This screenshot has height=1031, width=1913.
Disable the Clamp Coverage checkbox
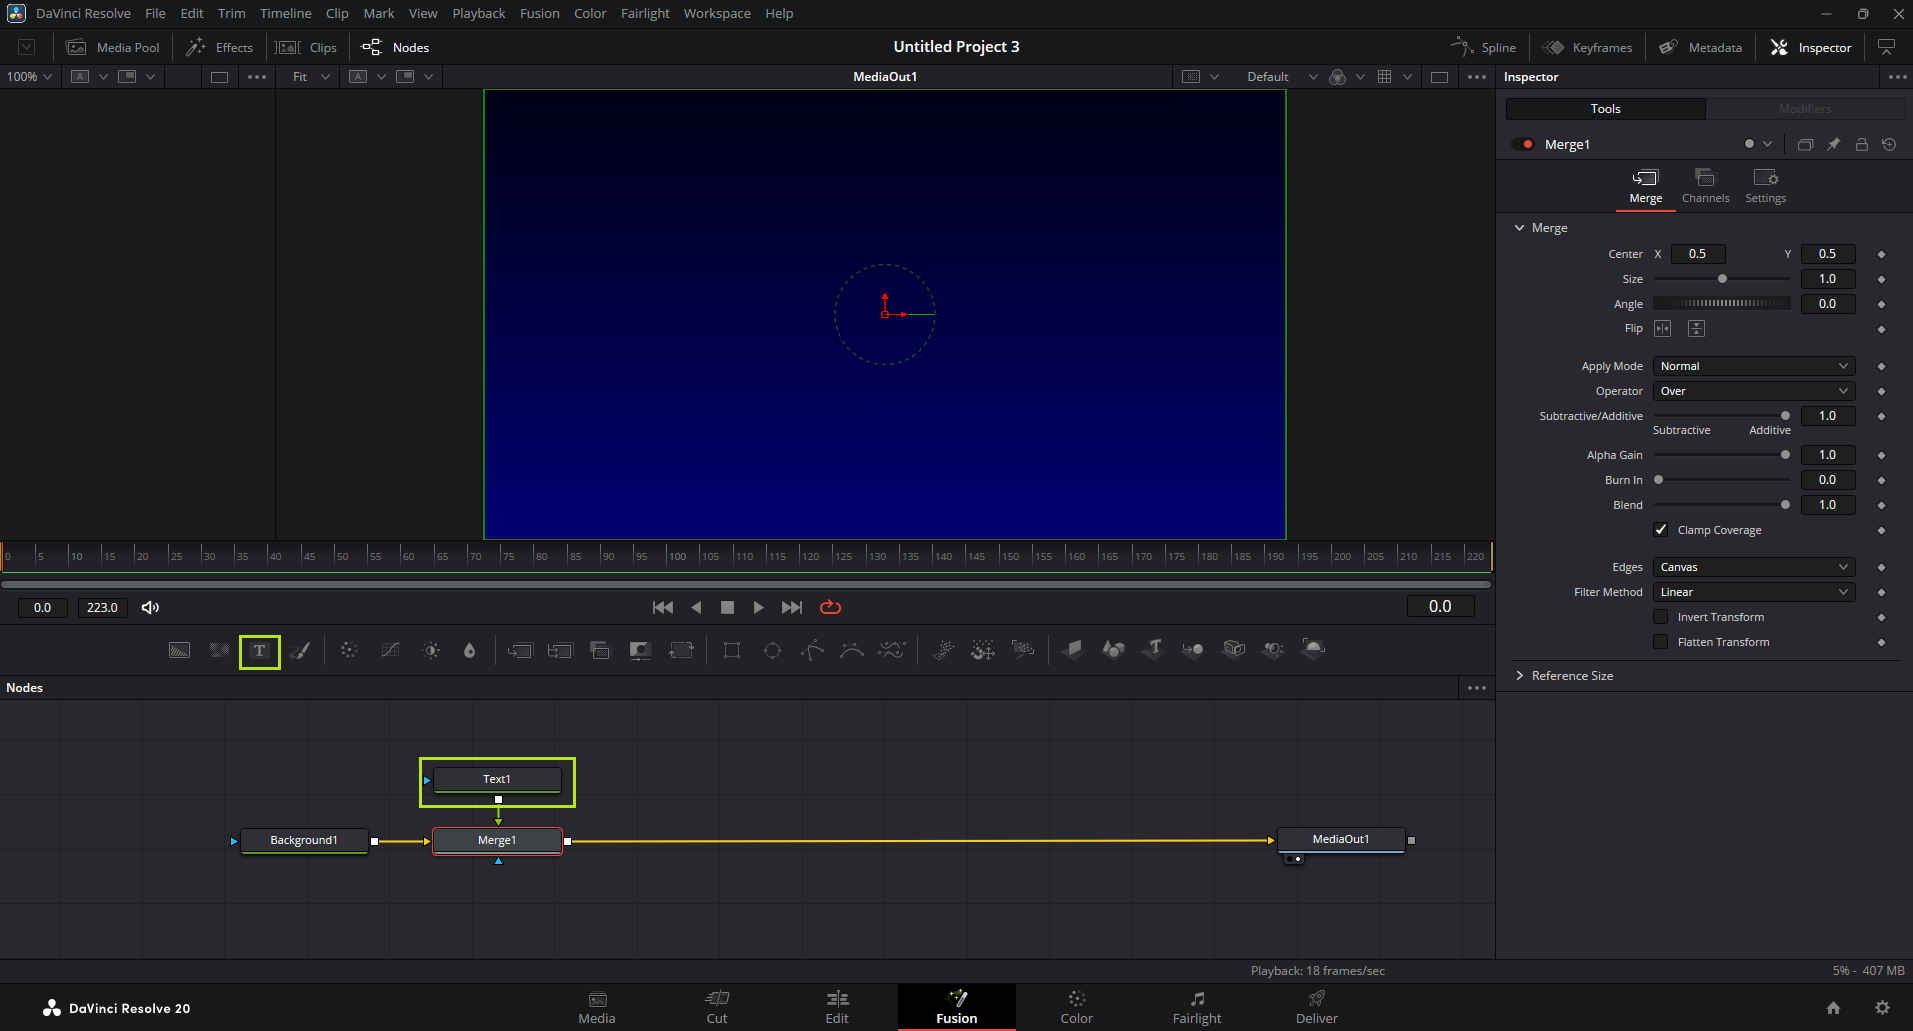point(1661,530)
